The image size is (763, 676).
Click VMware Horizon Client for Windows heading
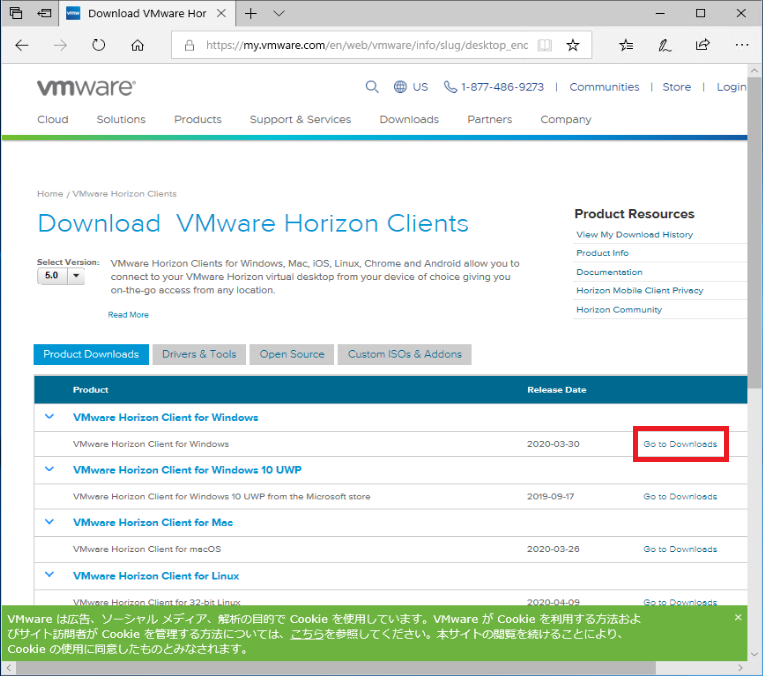click(165, 418)
